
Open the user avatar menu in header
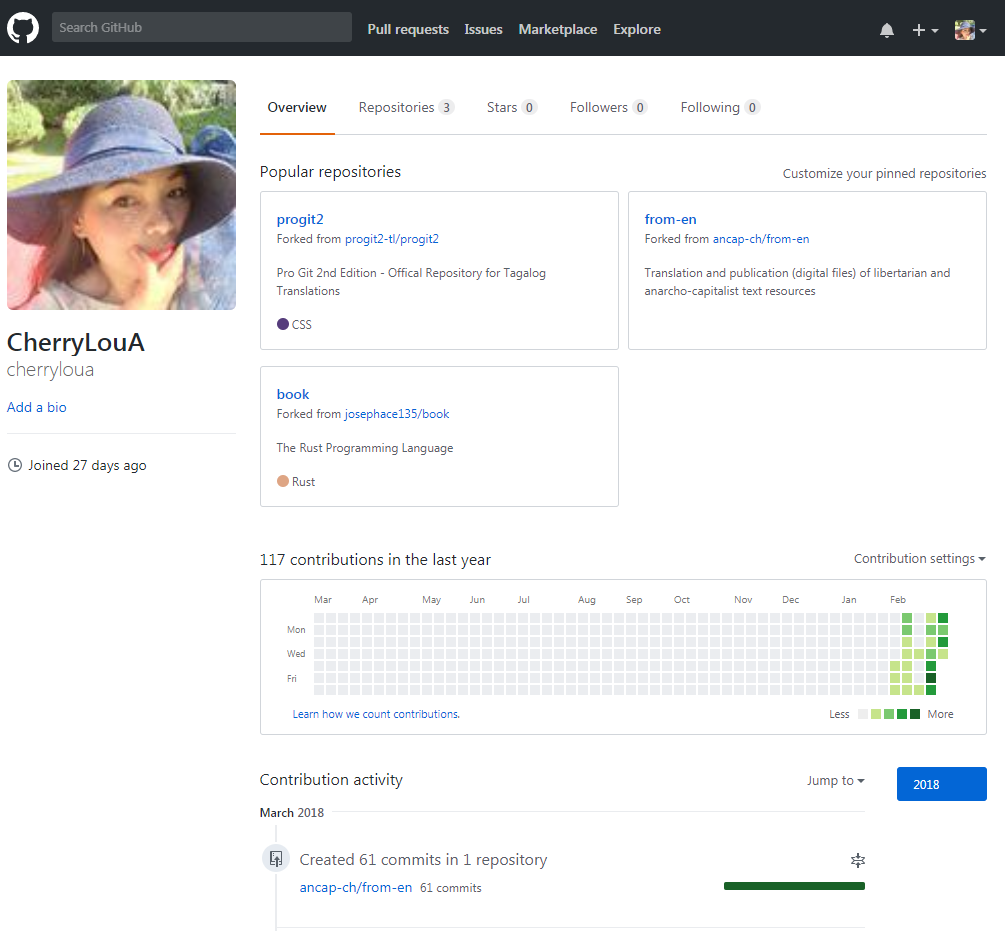click(970, 30)
